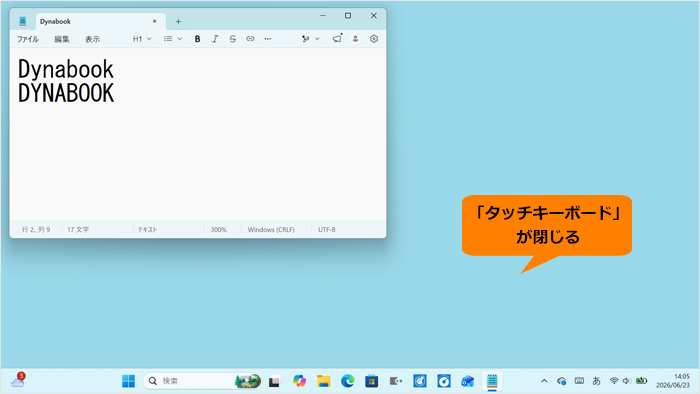Open Microsoft Edge from taskbar
The height and width of the screenshot is (394, 700).
pyautogui.click(x=347, y=381)
